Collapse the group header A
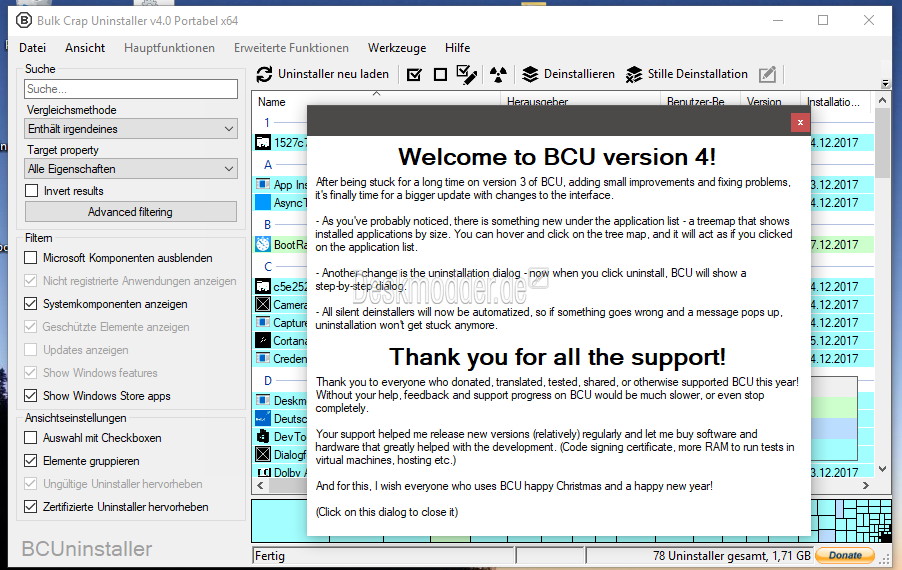The image size is (902, 570). coord(268,165)
